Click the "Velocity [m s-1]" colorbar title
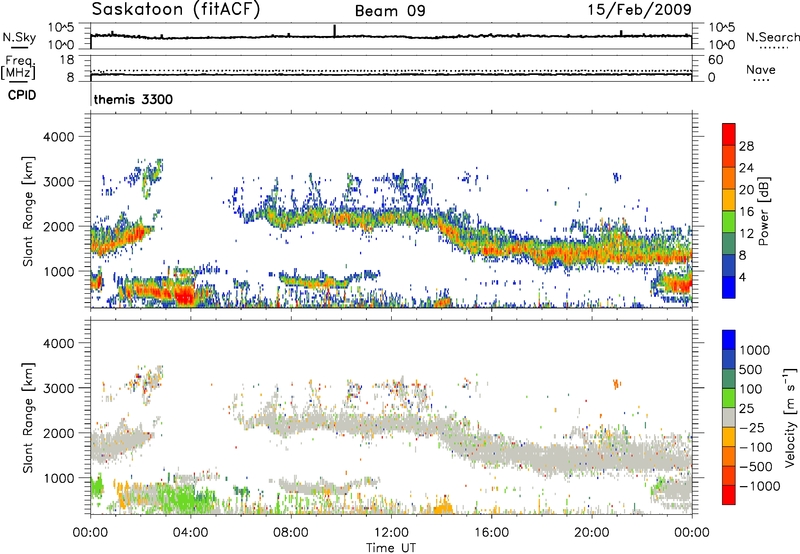This screenshot has width=800, height=554. click(790, 417)
